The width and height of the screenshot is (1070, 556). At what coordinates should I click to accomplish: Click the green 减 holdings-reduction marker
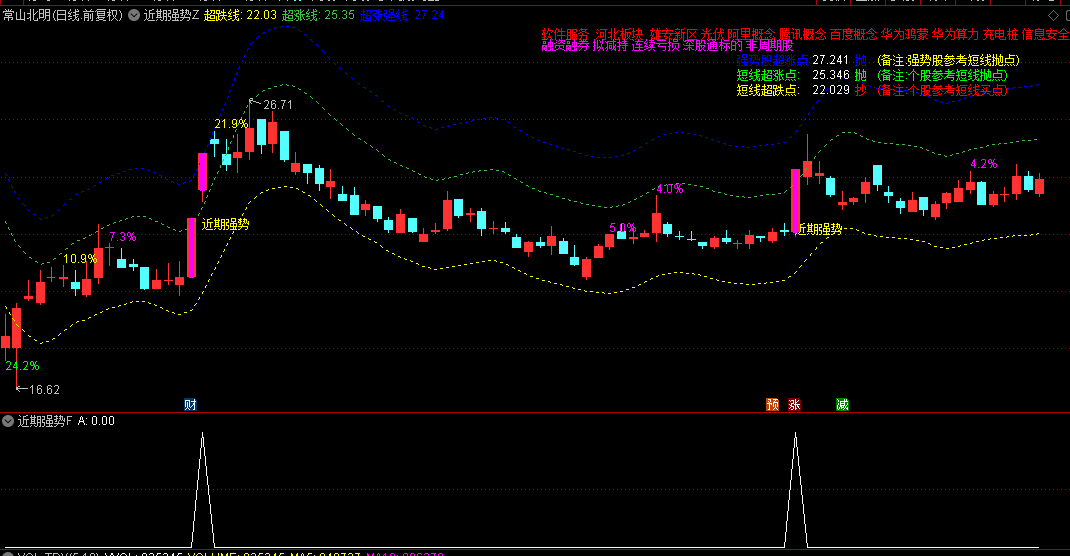tap(843, 405)
